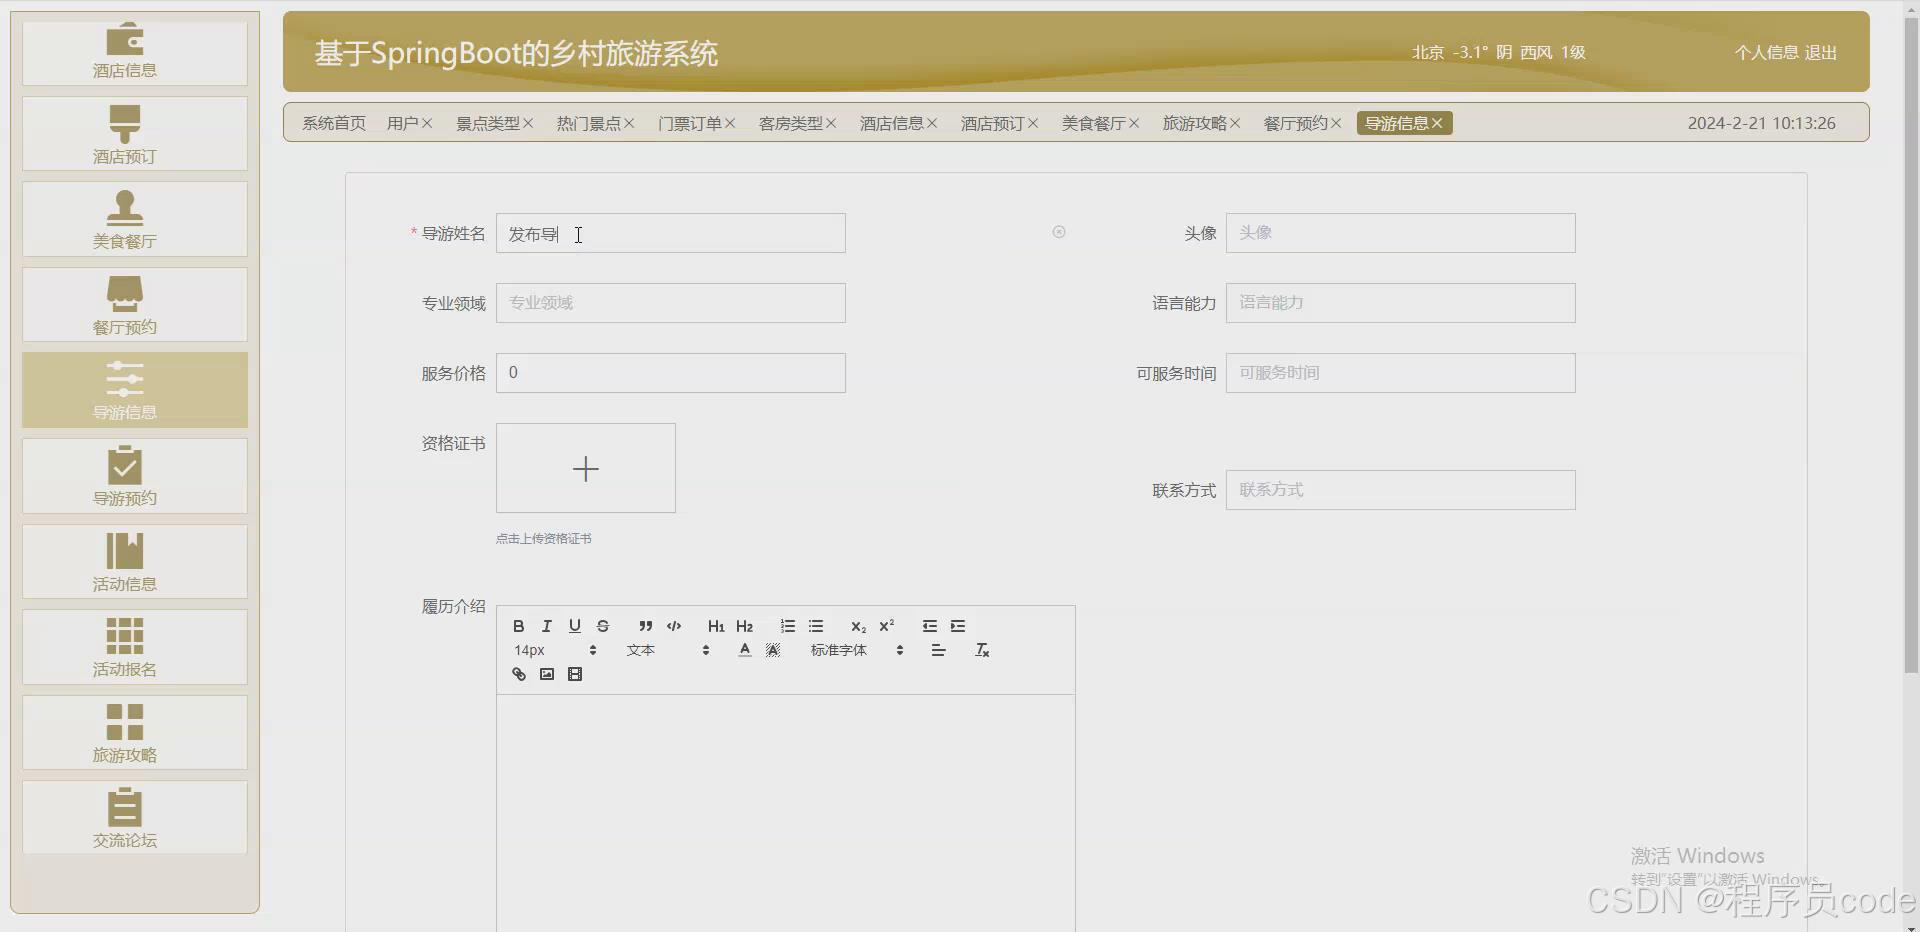Apply italic formatting in the rich text editor
Viewport: 1920px width, 932px height.
pos(547,626)
